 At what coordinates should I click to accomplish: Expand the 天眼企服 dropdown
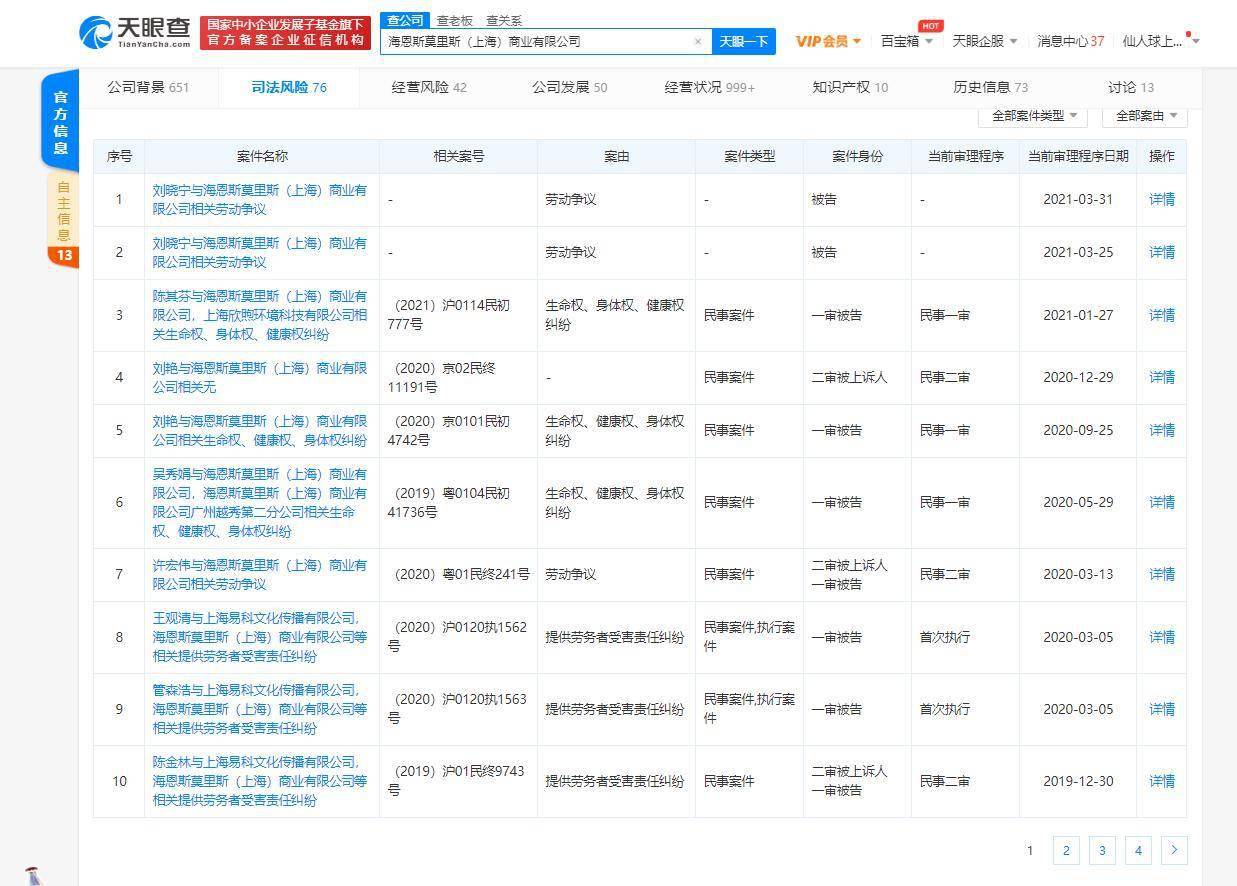click(984, 41)
